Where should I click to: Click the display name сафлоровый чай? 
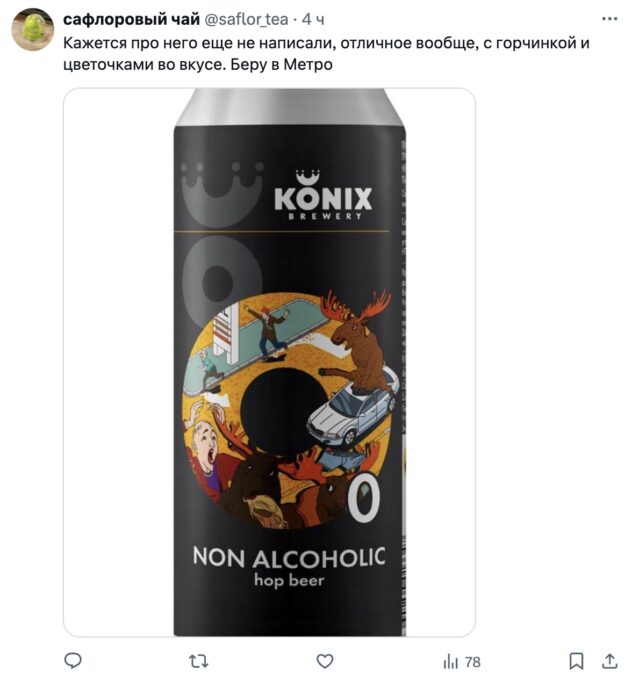[x=131, y=19]
